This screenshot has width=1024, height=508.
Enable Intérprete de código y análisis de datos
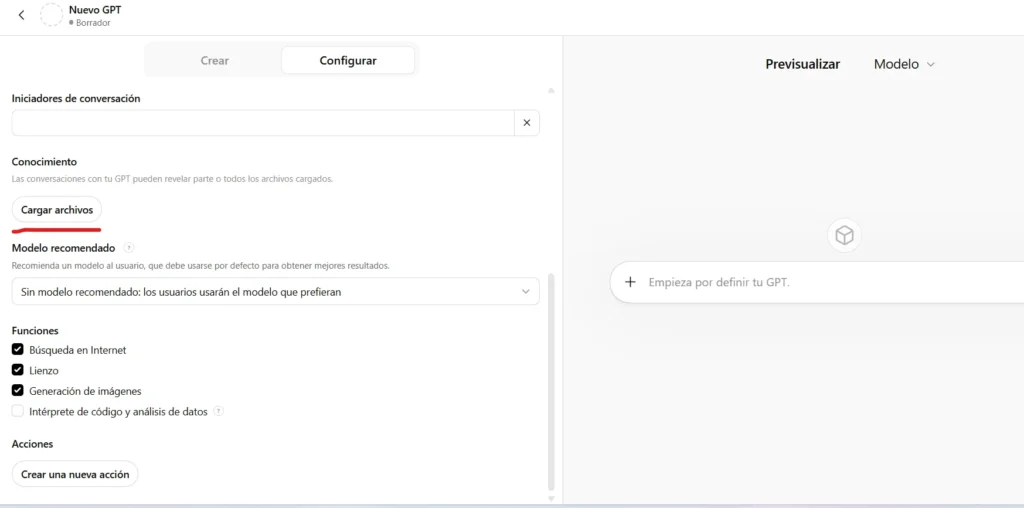[x=18, y=411]
